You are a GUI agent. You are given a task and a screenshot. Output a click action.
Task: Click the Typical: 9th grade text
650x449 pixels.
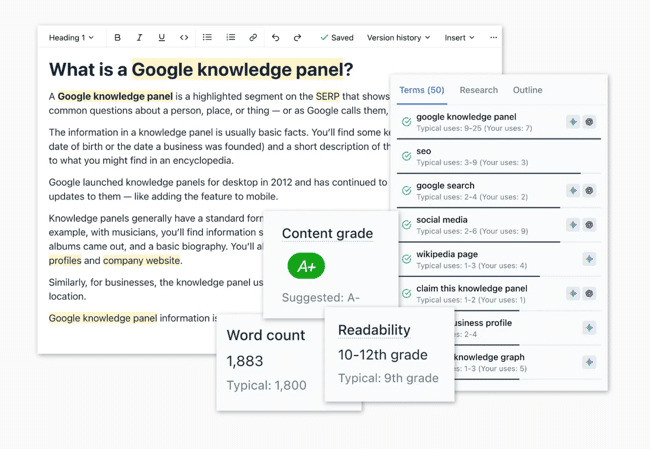[388, 378]
